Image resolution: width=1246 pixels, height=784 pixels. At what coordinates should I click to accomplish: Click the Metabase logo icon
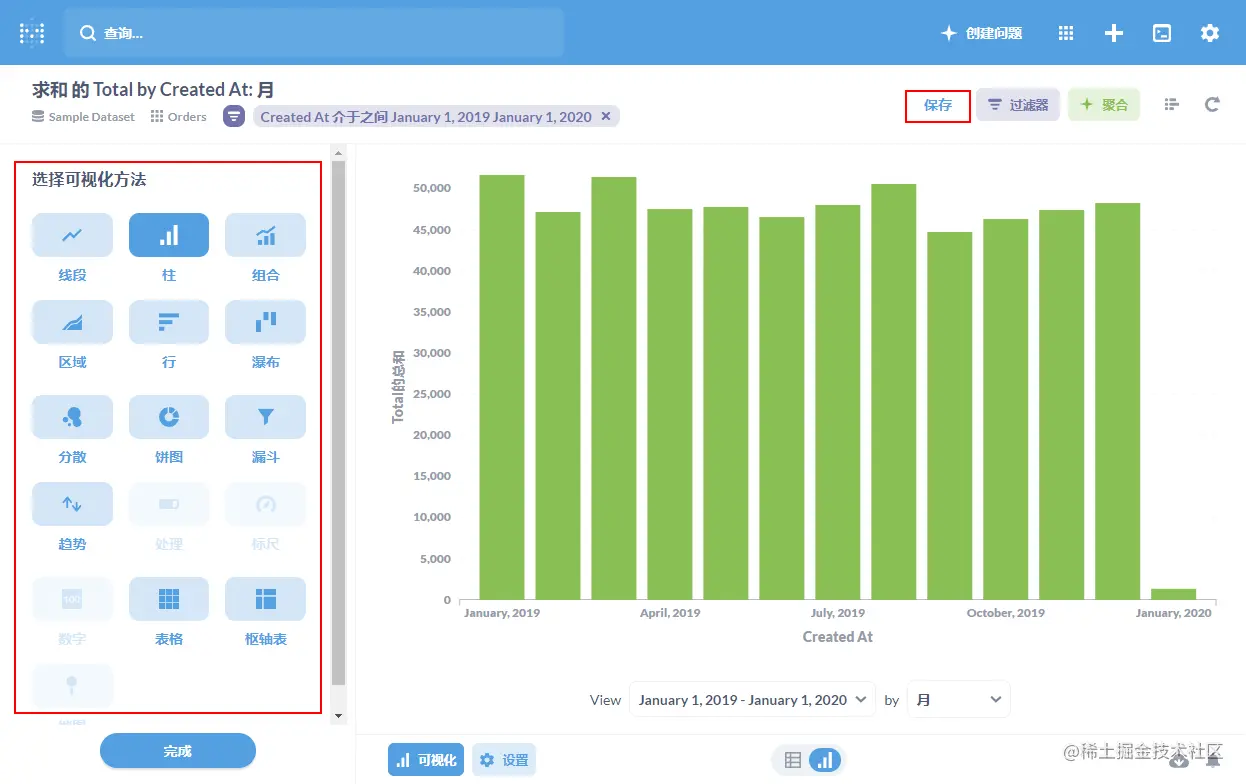[32, 33]
